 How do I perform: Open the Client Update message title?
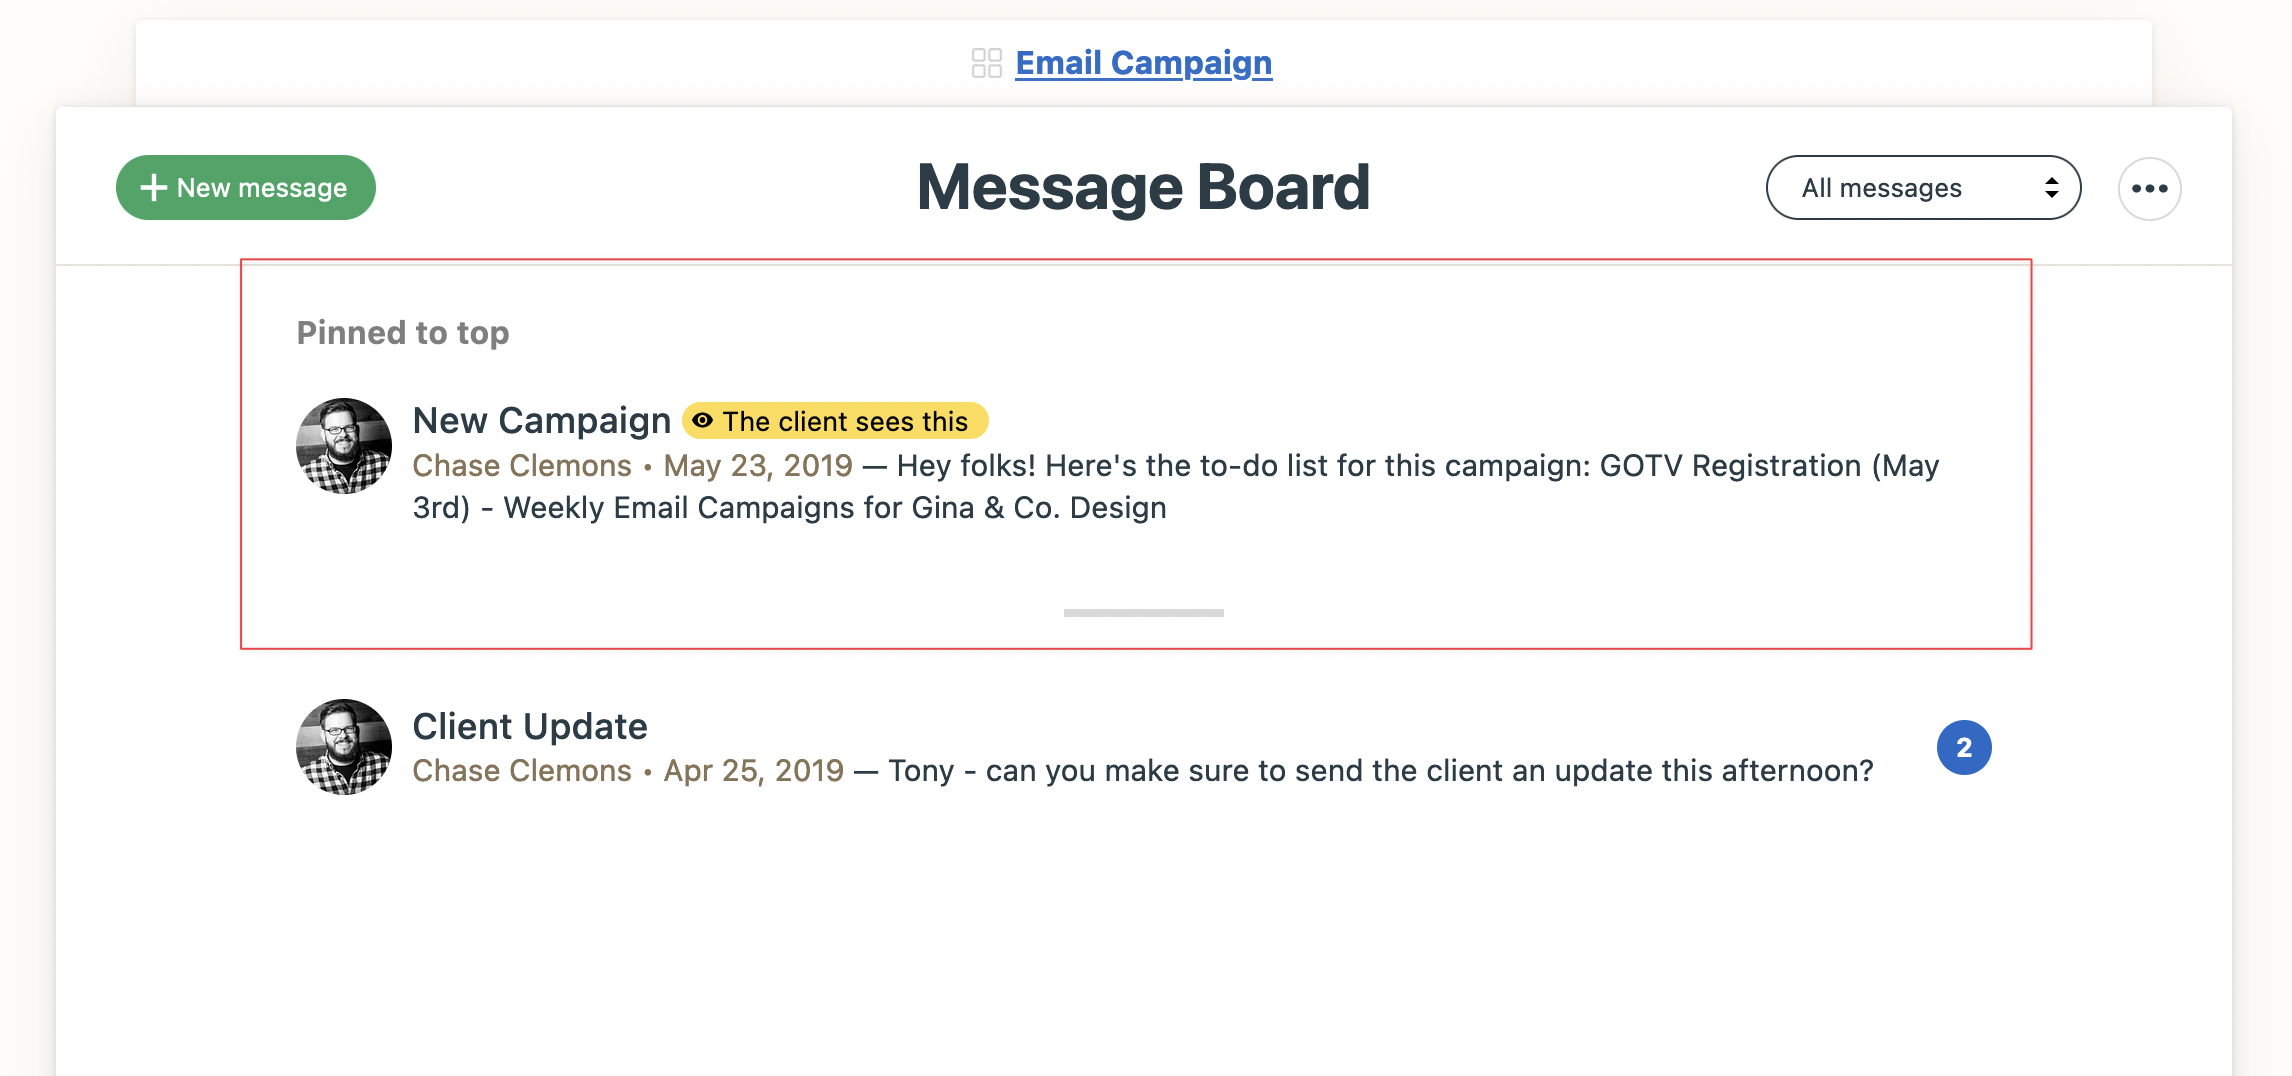529,726
